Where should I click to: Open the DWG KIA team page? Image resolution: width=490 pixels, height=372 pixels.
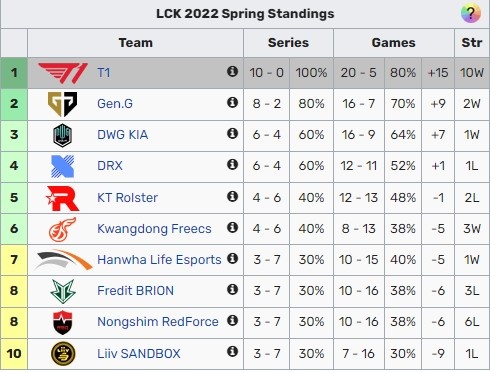pyautogui.click(x=122, y=135)
